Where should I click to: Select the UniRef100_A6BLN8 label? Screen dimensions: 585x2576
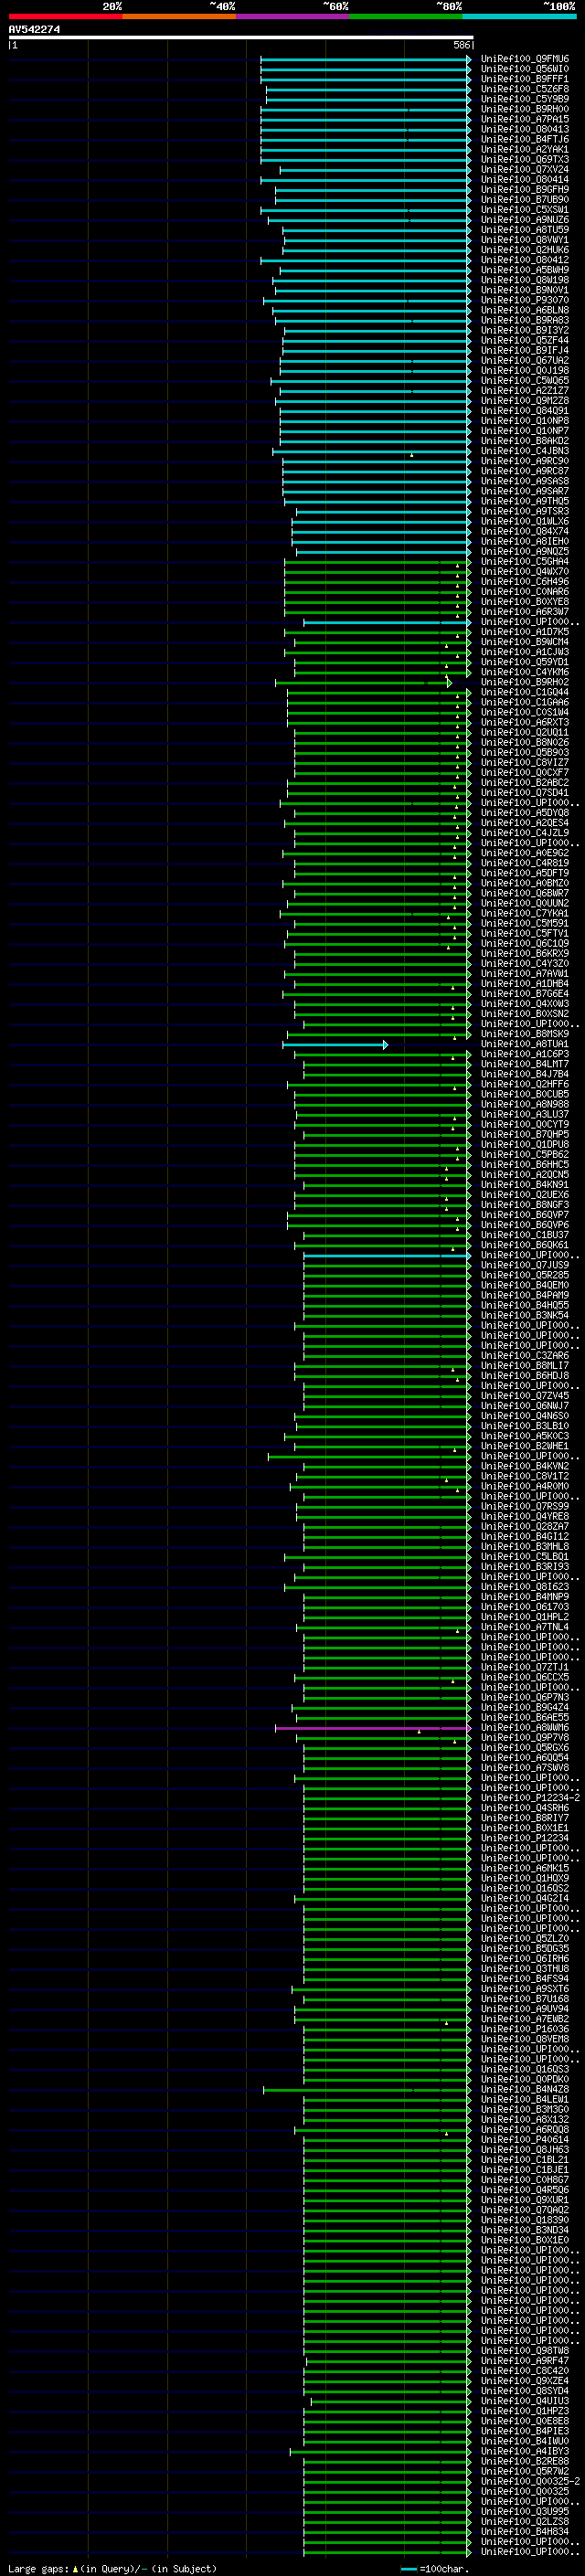click(525, 310)
